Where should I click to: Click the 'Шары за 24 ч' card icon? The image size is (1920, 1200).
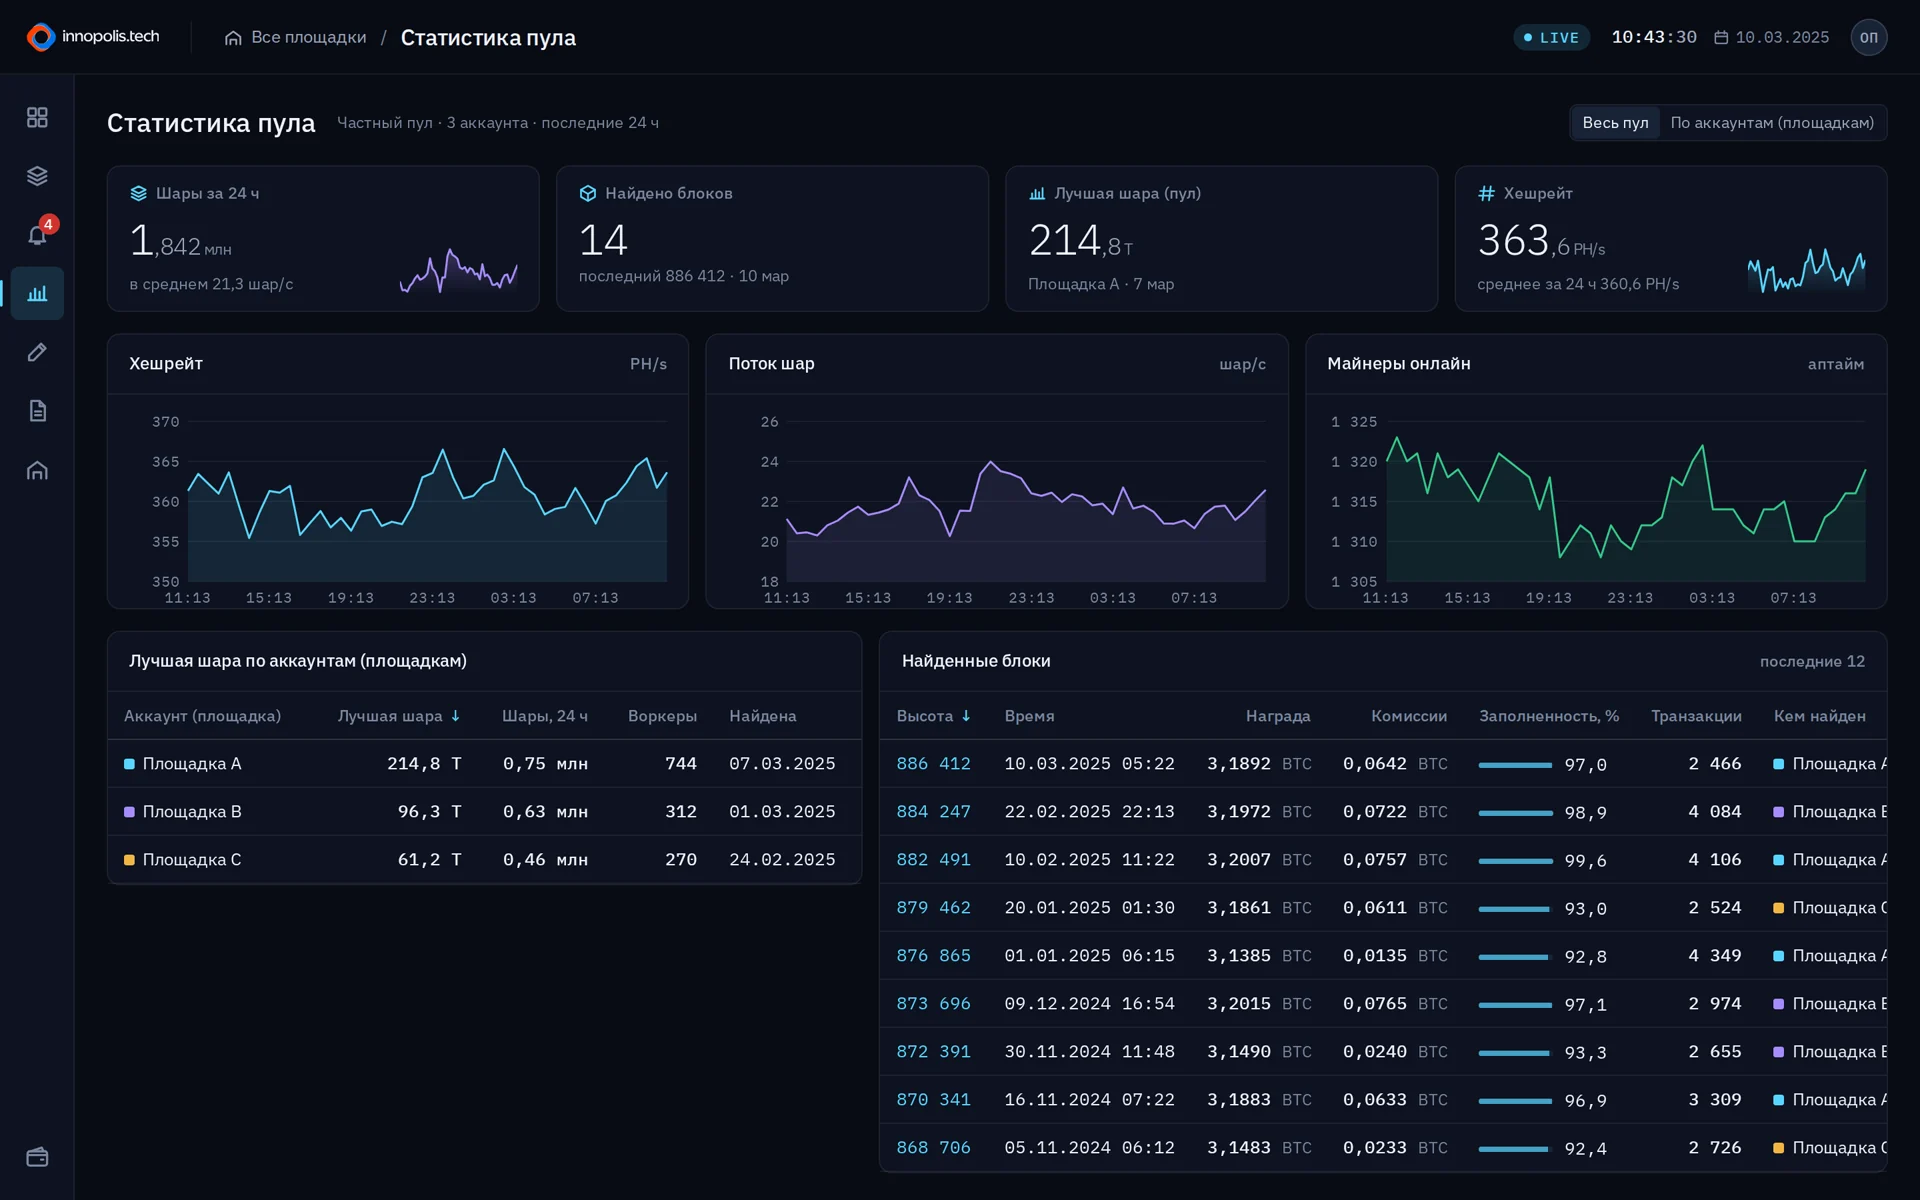click(x=139, y=193)
